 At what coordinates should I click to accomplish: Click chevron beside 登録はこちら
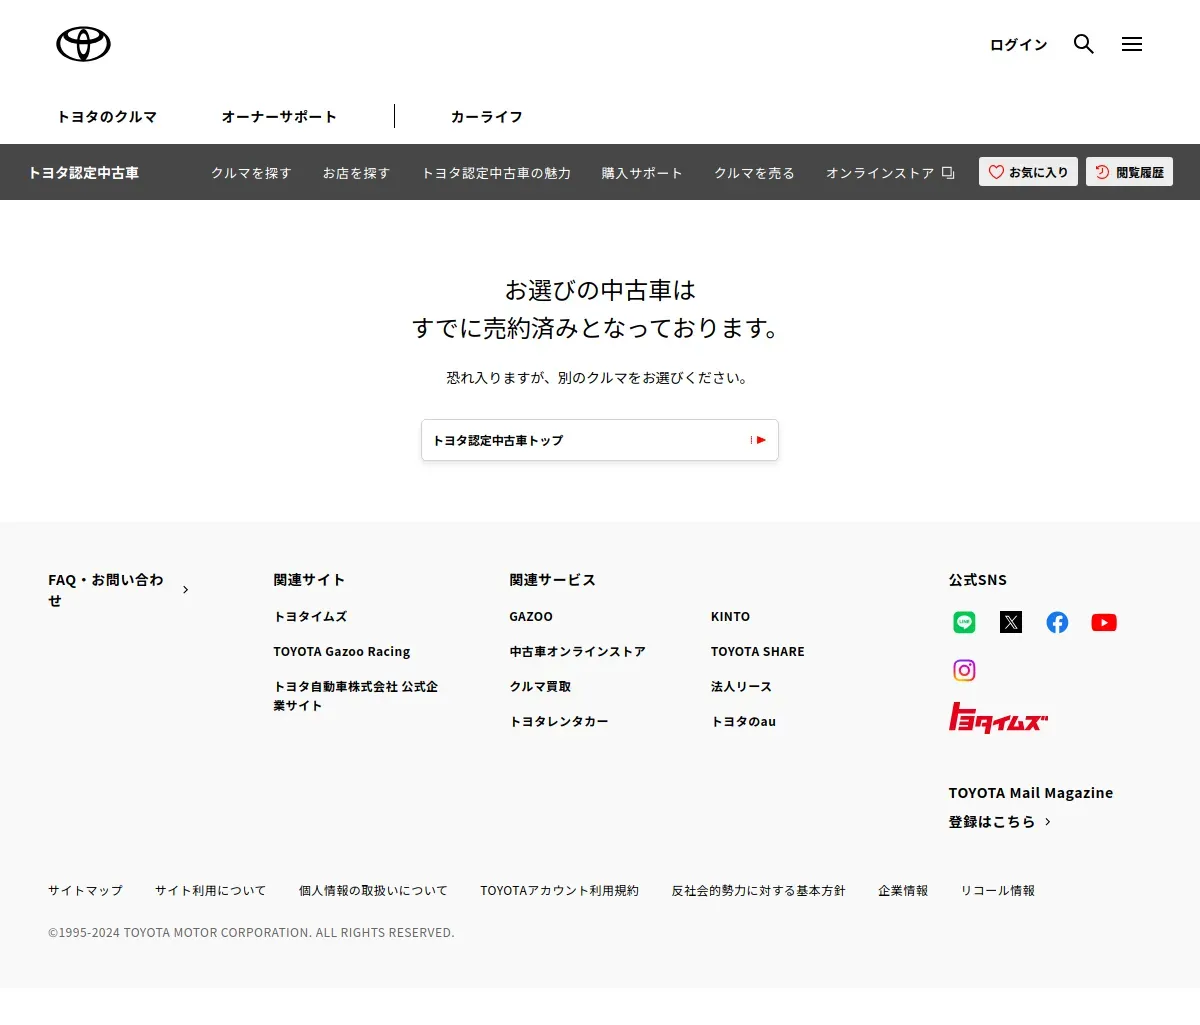[x=1047, y=822]
